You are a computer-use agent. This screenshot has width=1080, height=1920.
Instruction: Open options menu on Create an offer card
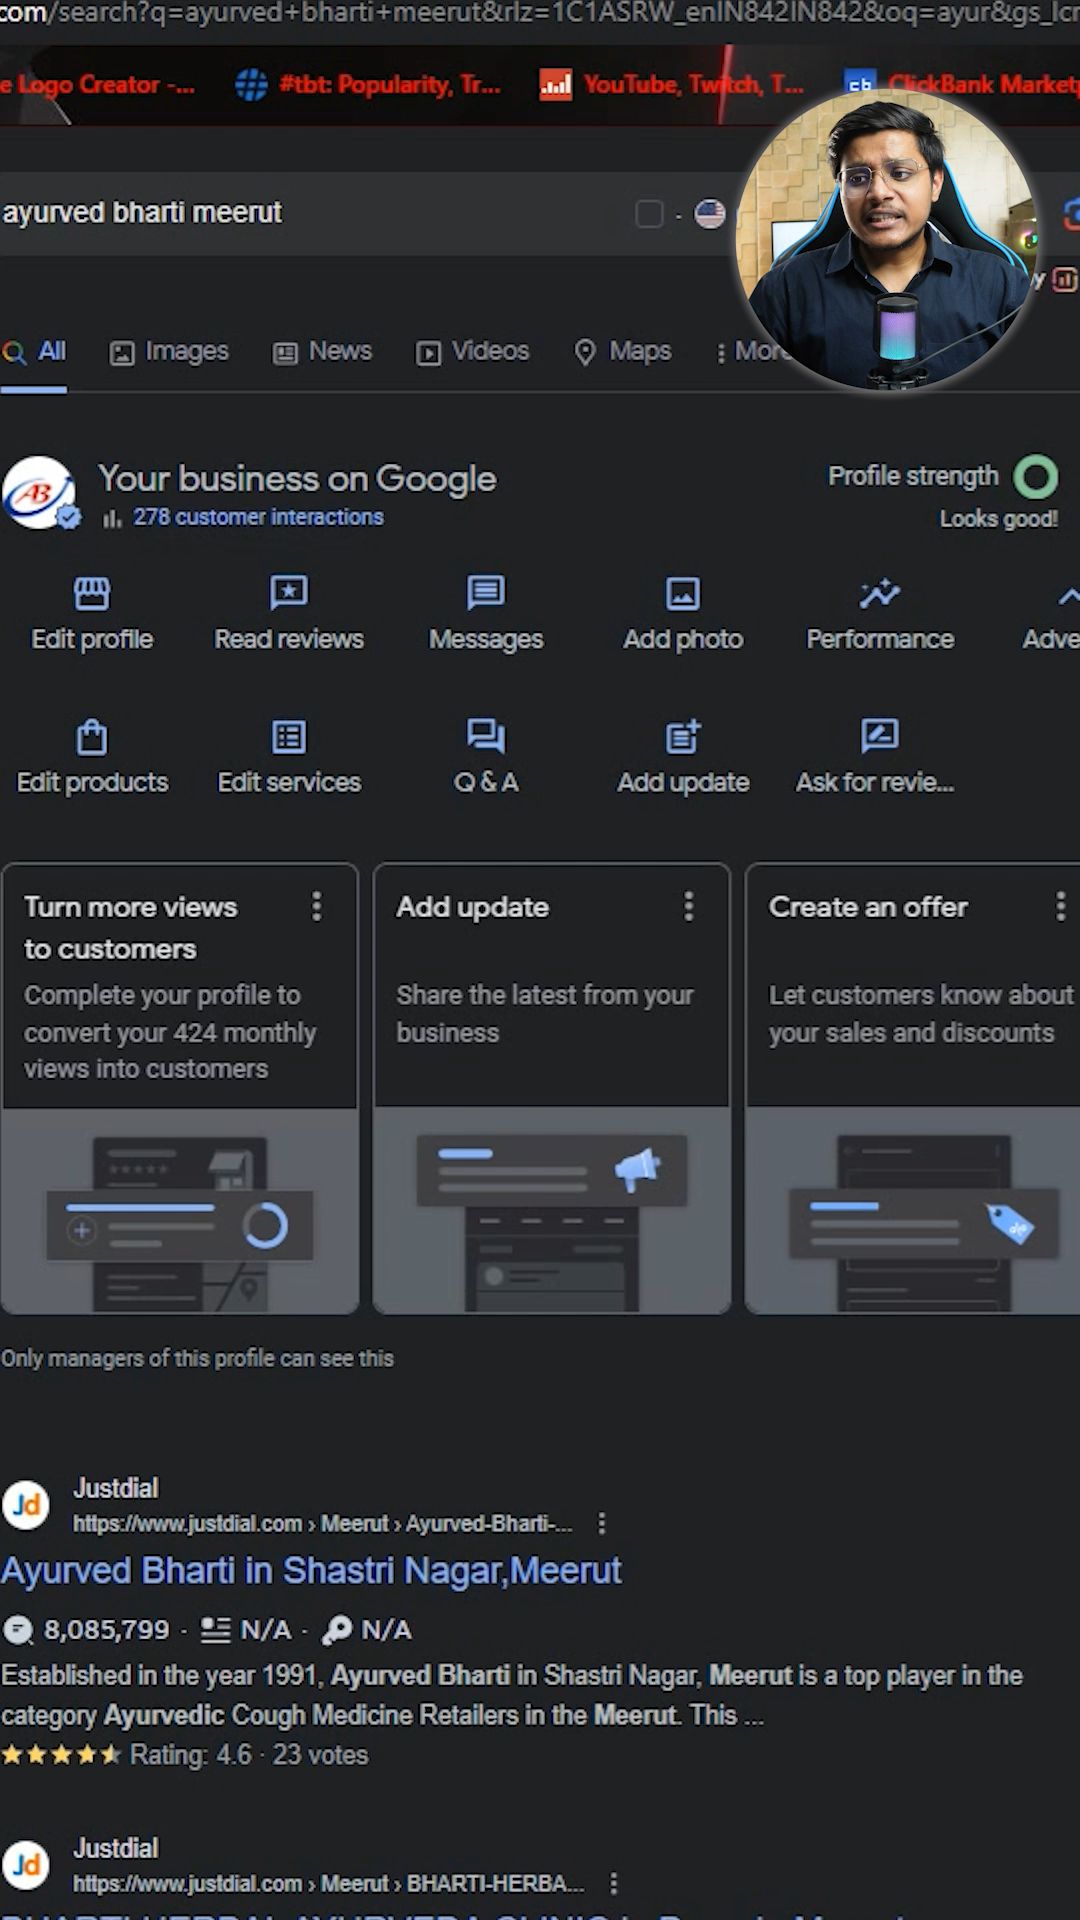pyautogui.click(x=1060, y=906)
